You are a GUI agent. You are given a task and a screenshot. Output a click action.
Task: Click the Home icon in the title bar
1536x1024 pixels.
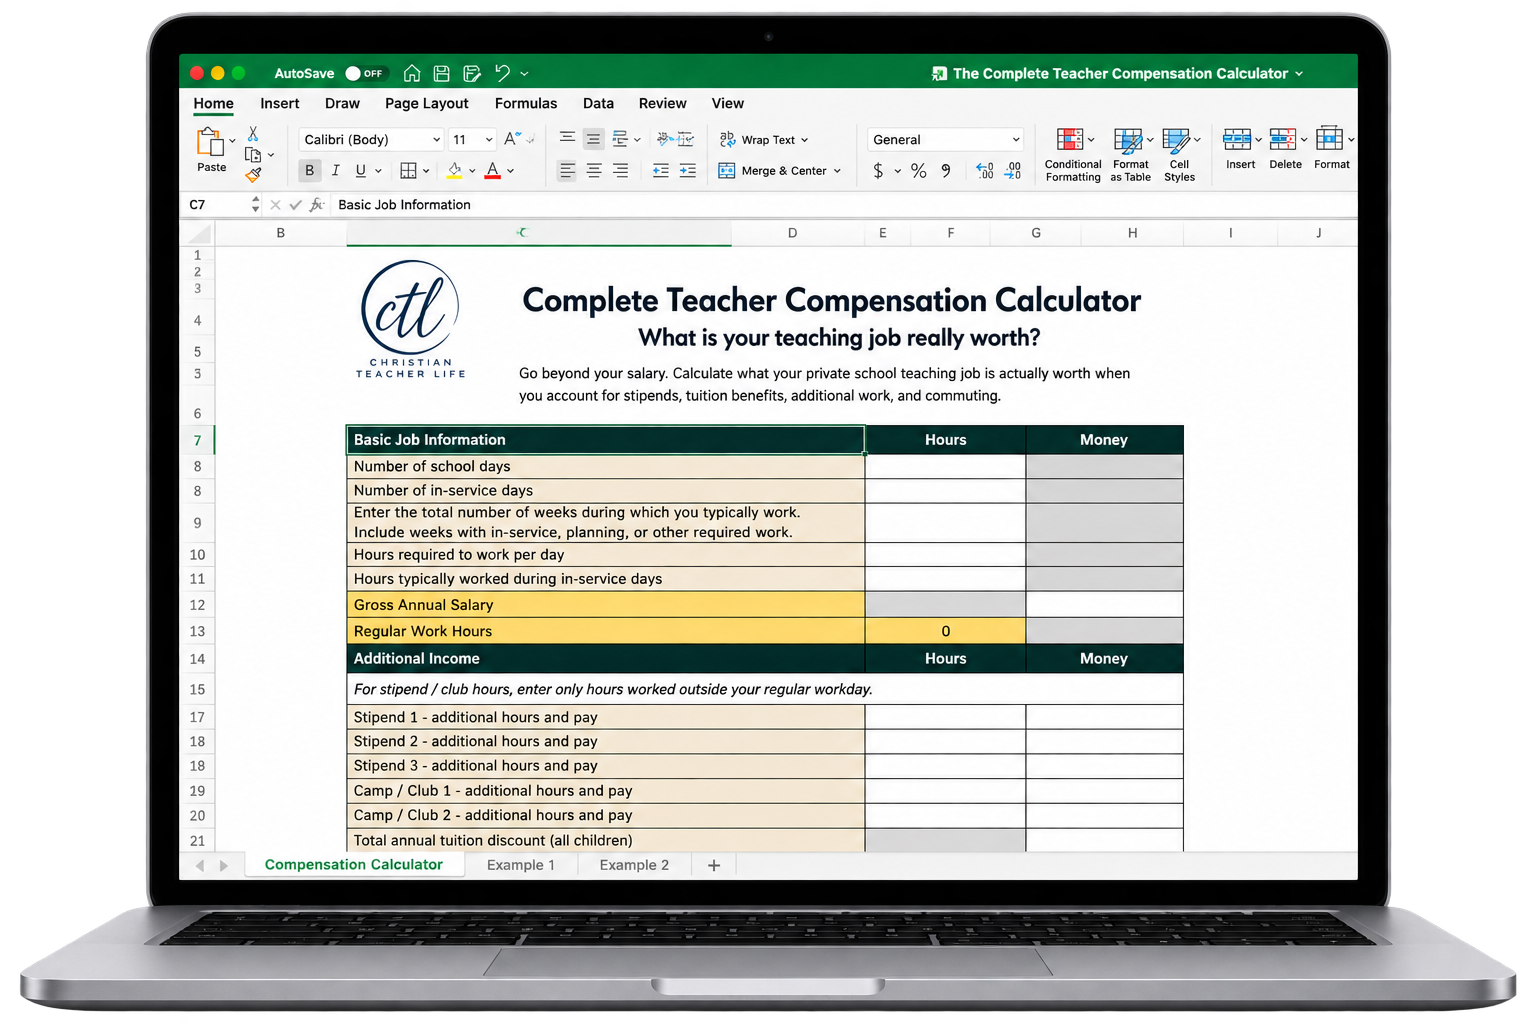pyautogui.click(x=412, y=73)
